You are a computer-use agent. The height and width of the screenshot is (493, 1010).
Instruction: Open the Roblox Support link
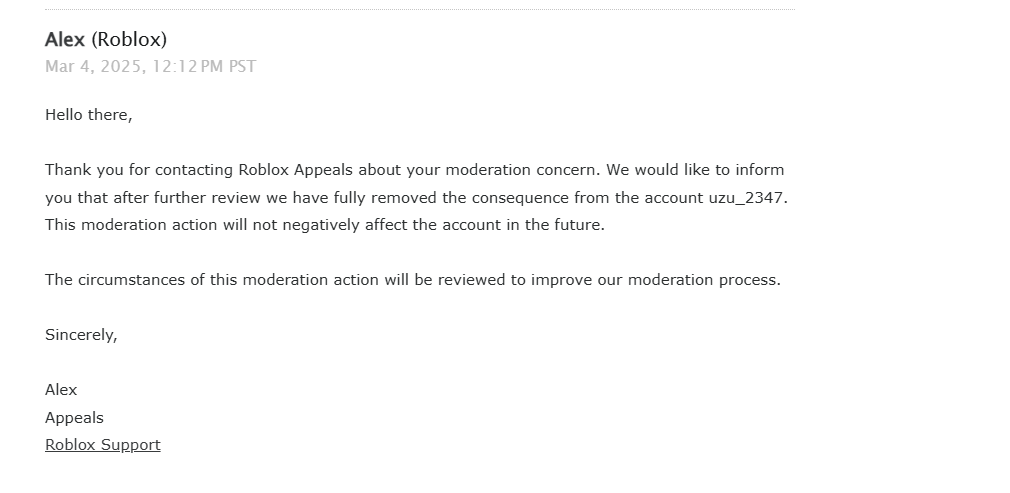point(102,445)
